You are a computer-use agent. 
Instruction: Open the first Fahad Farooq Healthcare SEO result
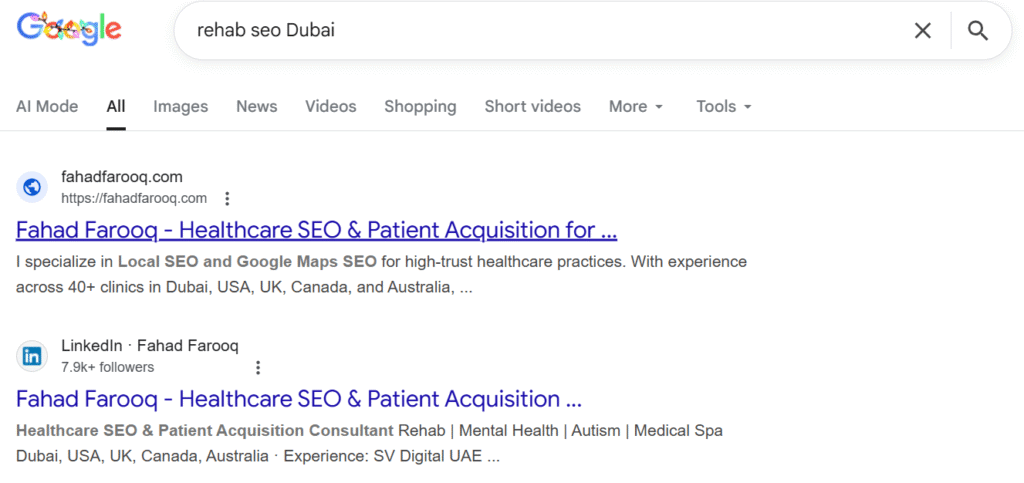click(316, 231)
